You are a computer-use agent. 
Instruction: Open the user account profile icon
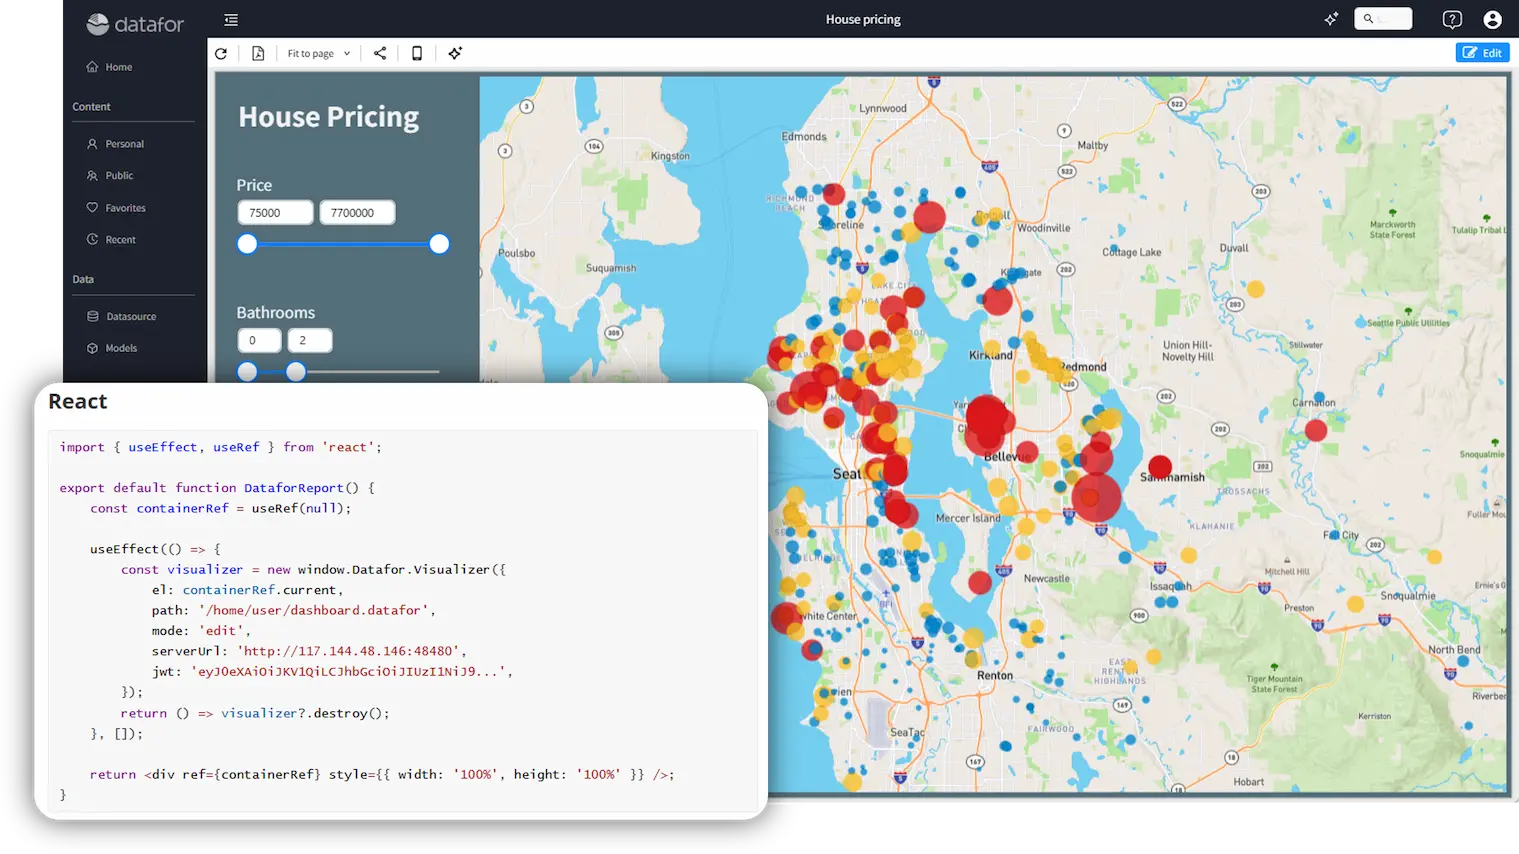coord(1492,20)
